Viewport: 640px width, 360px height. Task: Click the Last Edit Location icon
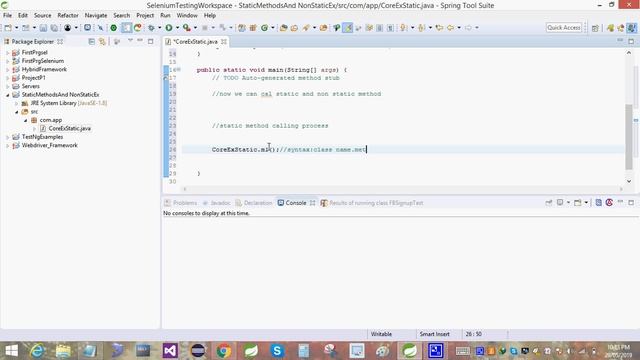point(440,28)
